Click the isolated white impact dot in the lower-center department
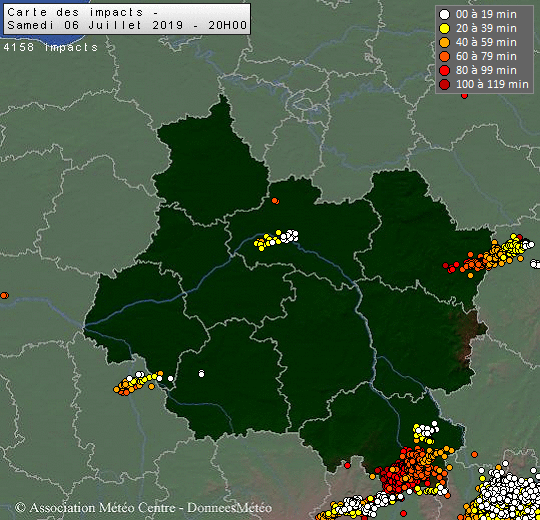The height and width of the screenshot is (520, 540). point(201,373)
